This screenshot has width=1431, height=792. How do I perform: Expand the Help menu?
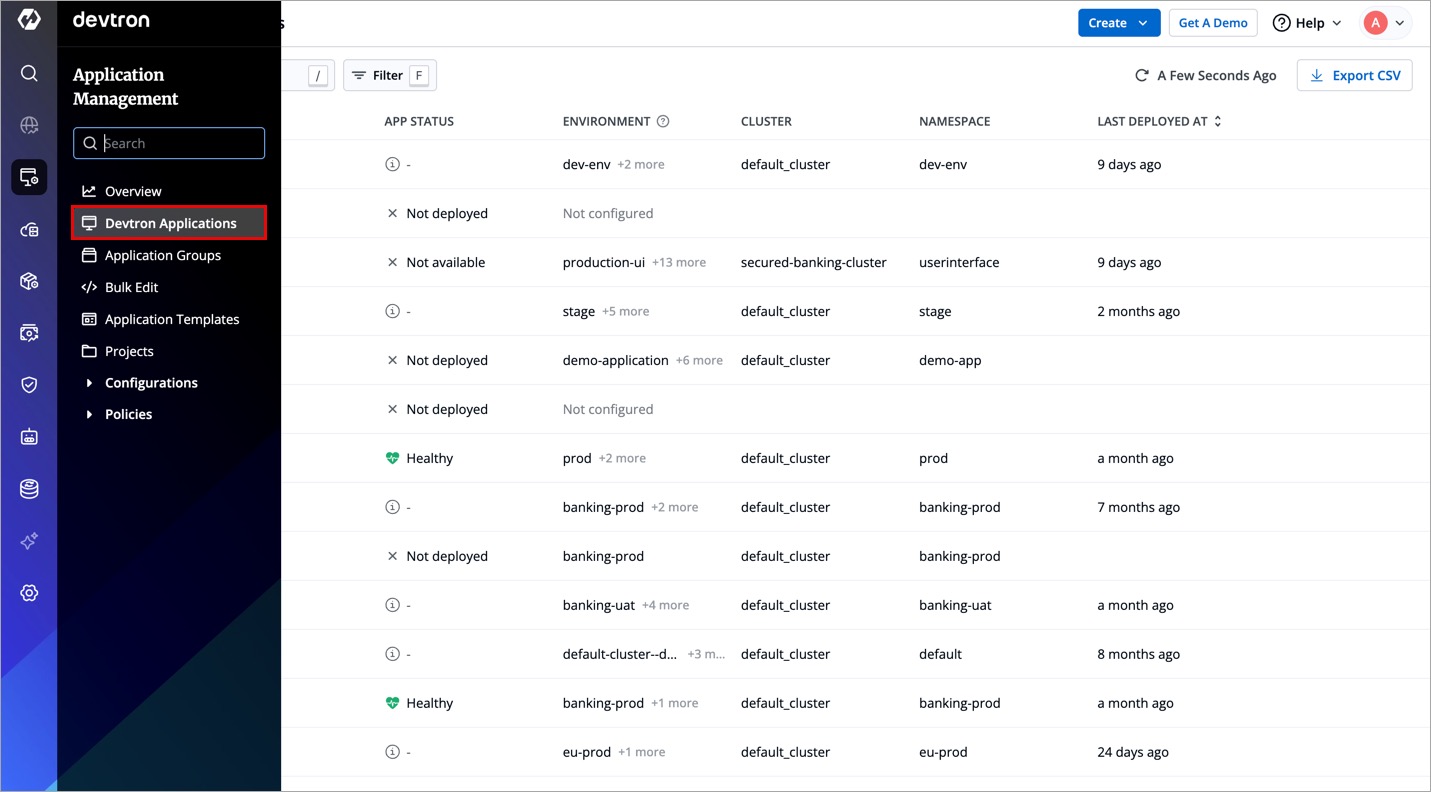coord(1307,23)
